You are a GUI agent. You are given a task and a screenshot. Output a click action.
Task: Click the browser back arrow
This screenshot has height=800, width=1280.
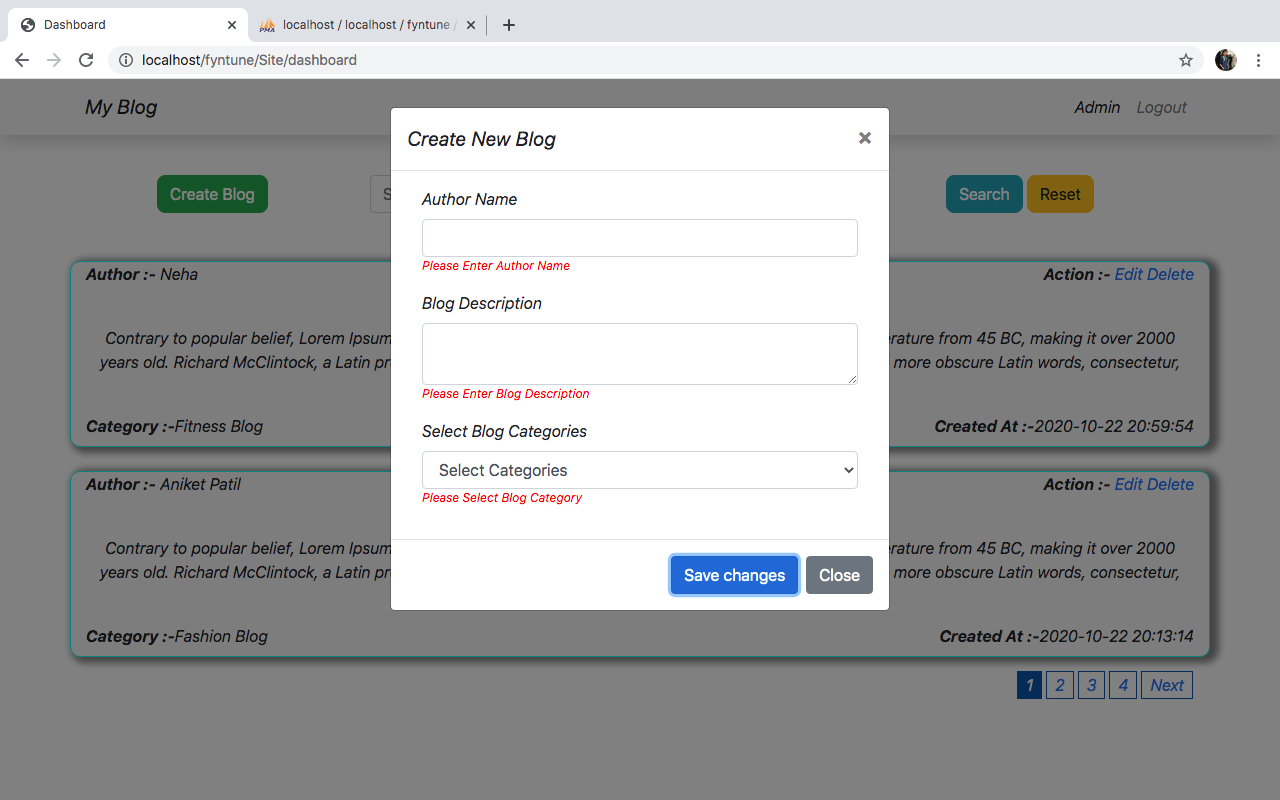click(22, 60)
